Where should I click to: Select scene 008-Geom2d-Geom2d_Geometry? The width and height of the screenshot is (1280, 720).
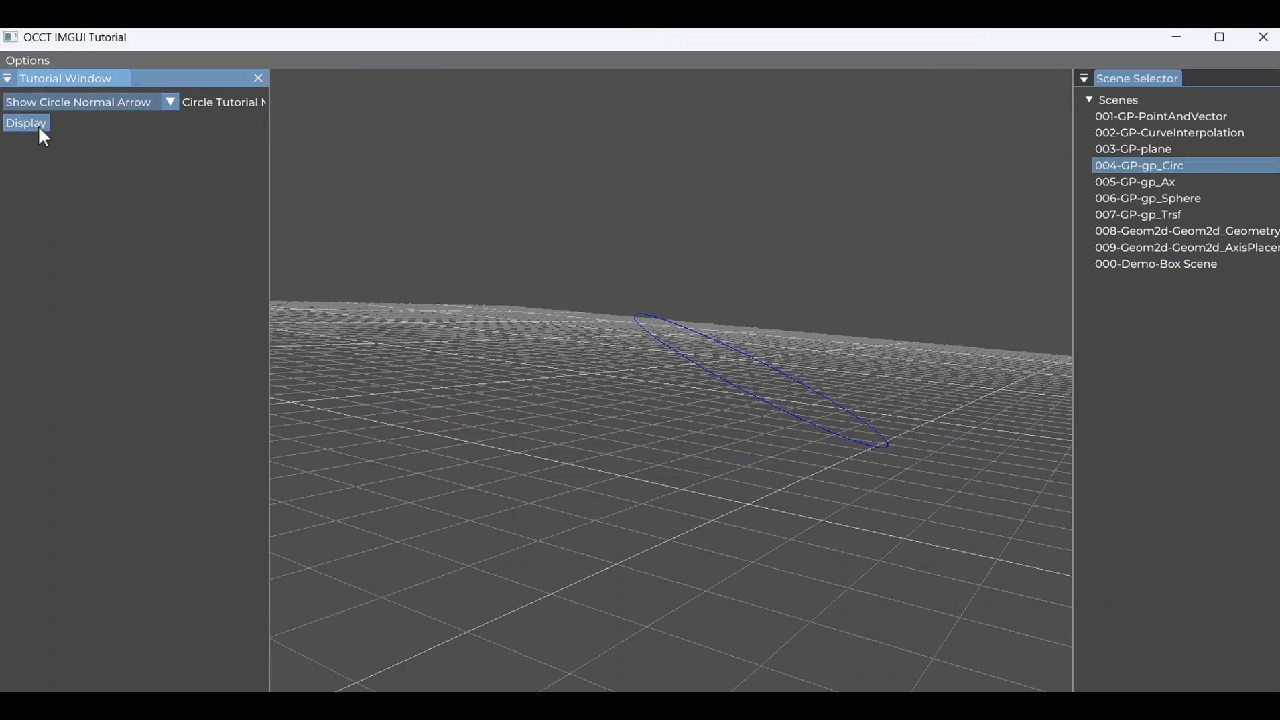coord(1186,231)
